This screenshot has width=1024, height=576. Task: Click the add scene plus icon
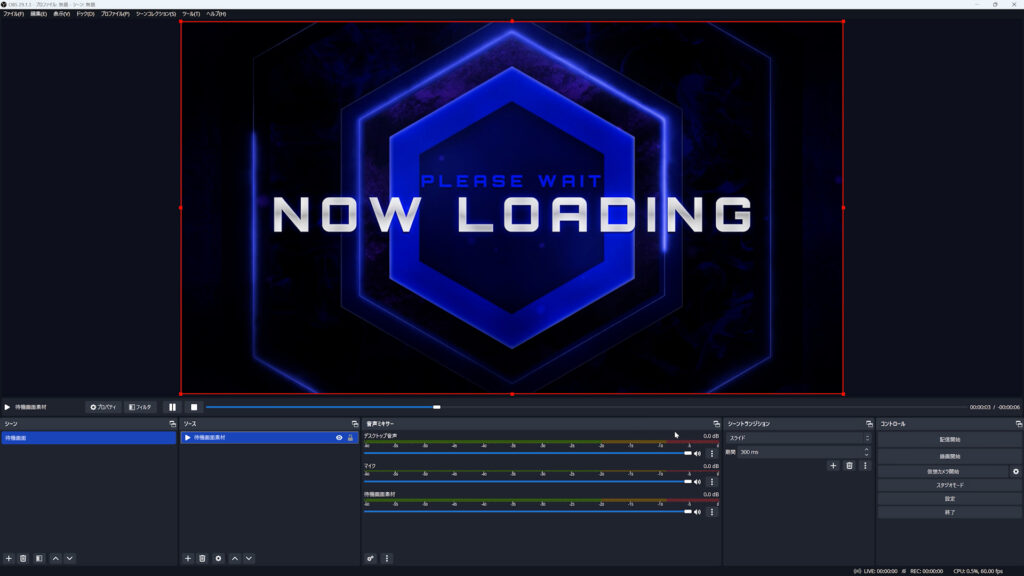click(9, 558)
